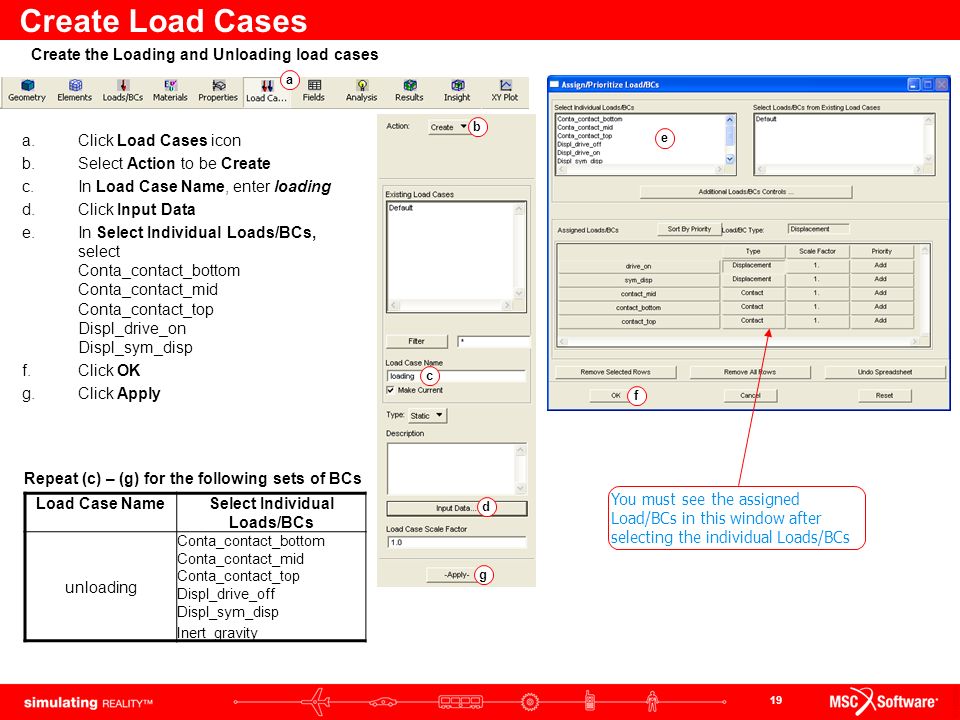Viewport: 960px width, 720px height.
Task: Open the Loads/BCs toolbar icon
Action: (x=122, y=91)
